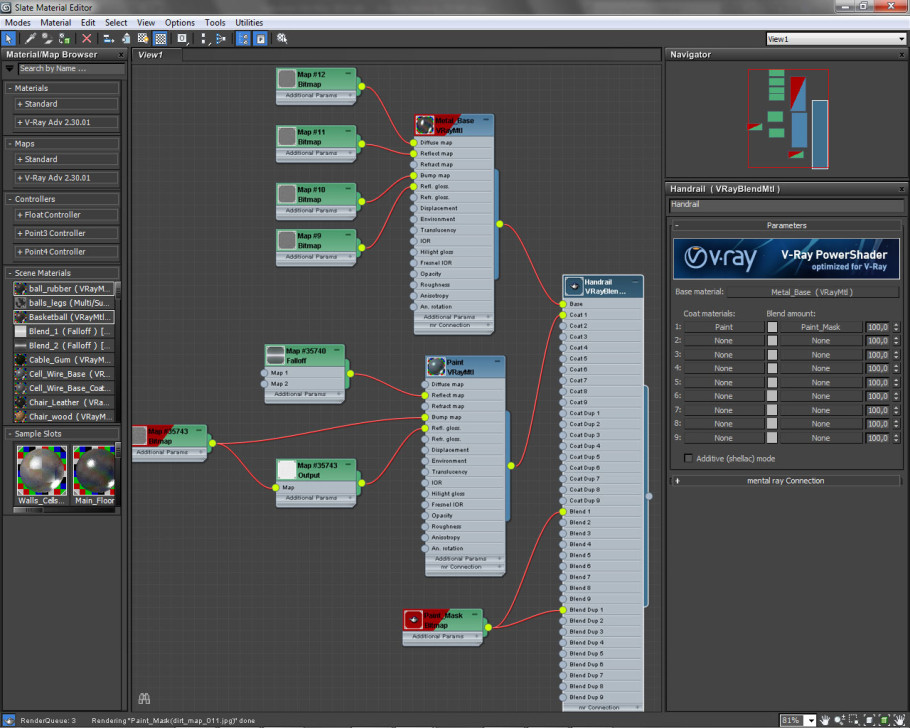910x728 pixels.
Task: Open the Edit menu
Action: point(88,23)
